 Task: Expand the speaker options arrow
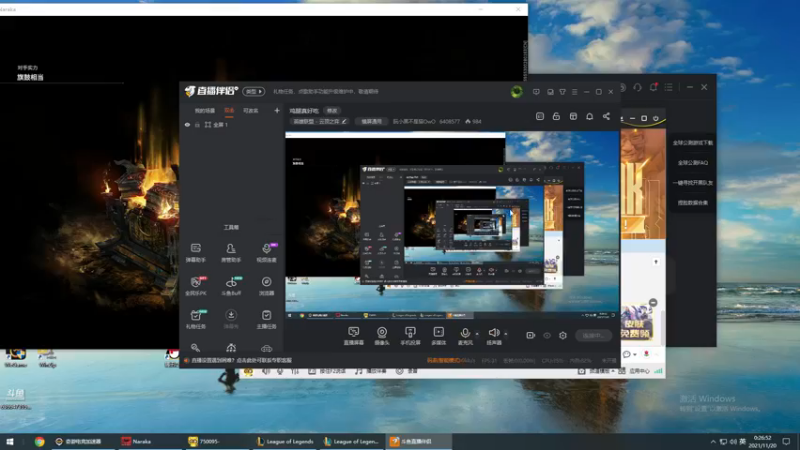[x=506, y=334]
